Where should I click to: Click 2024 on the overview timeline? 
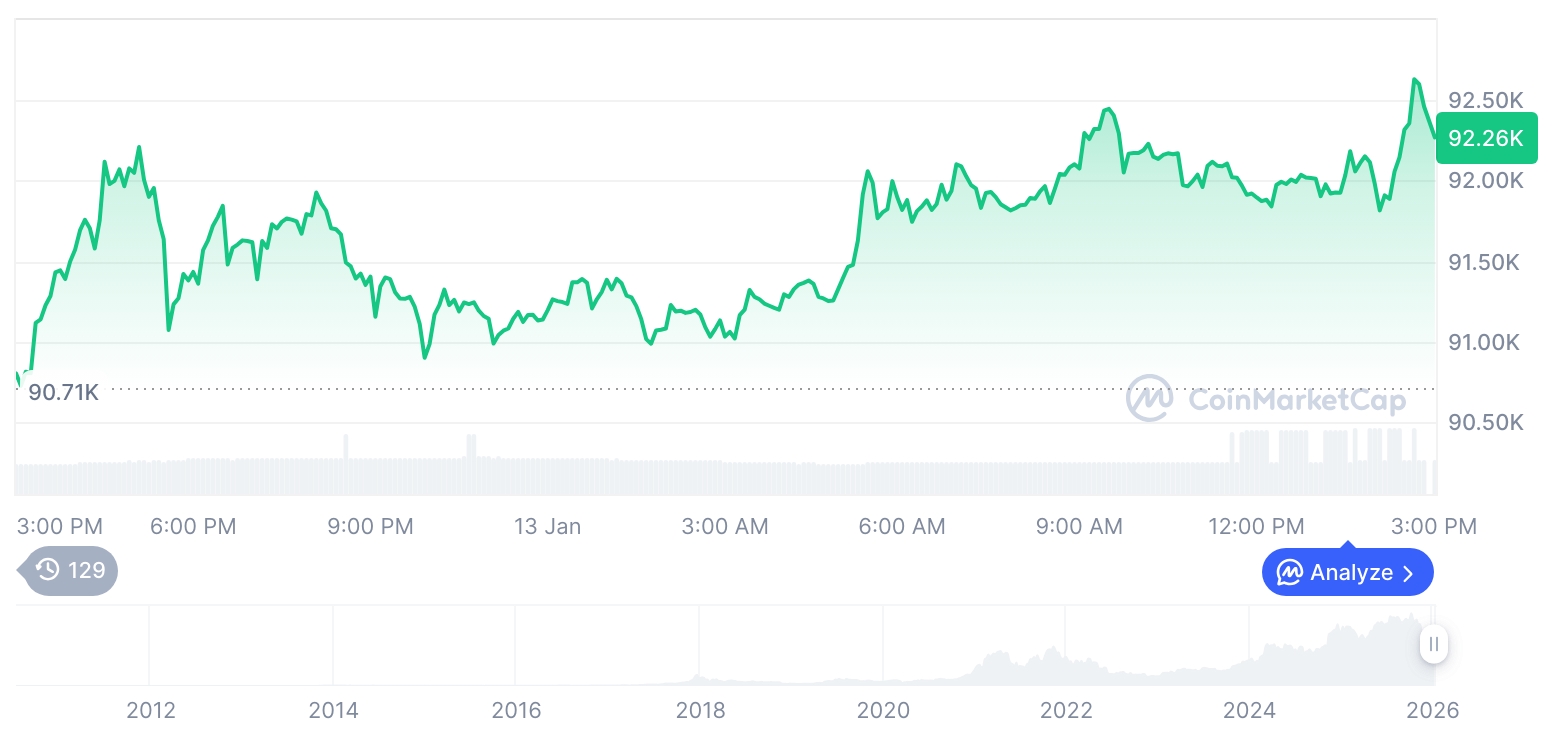pos(1249,710)
